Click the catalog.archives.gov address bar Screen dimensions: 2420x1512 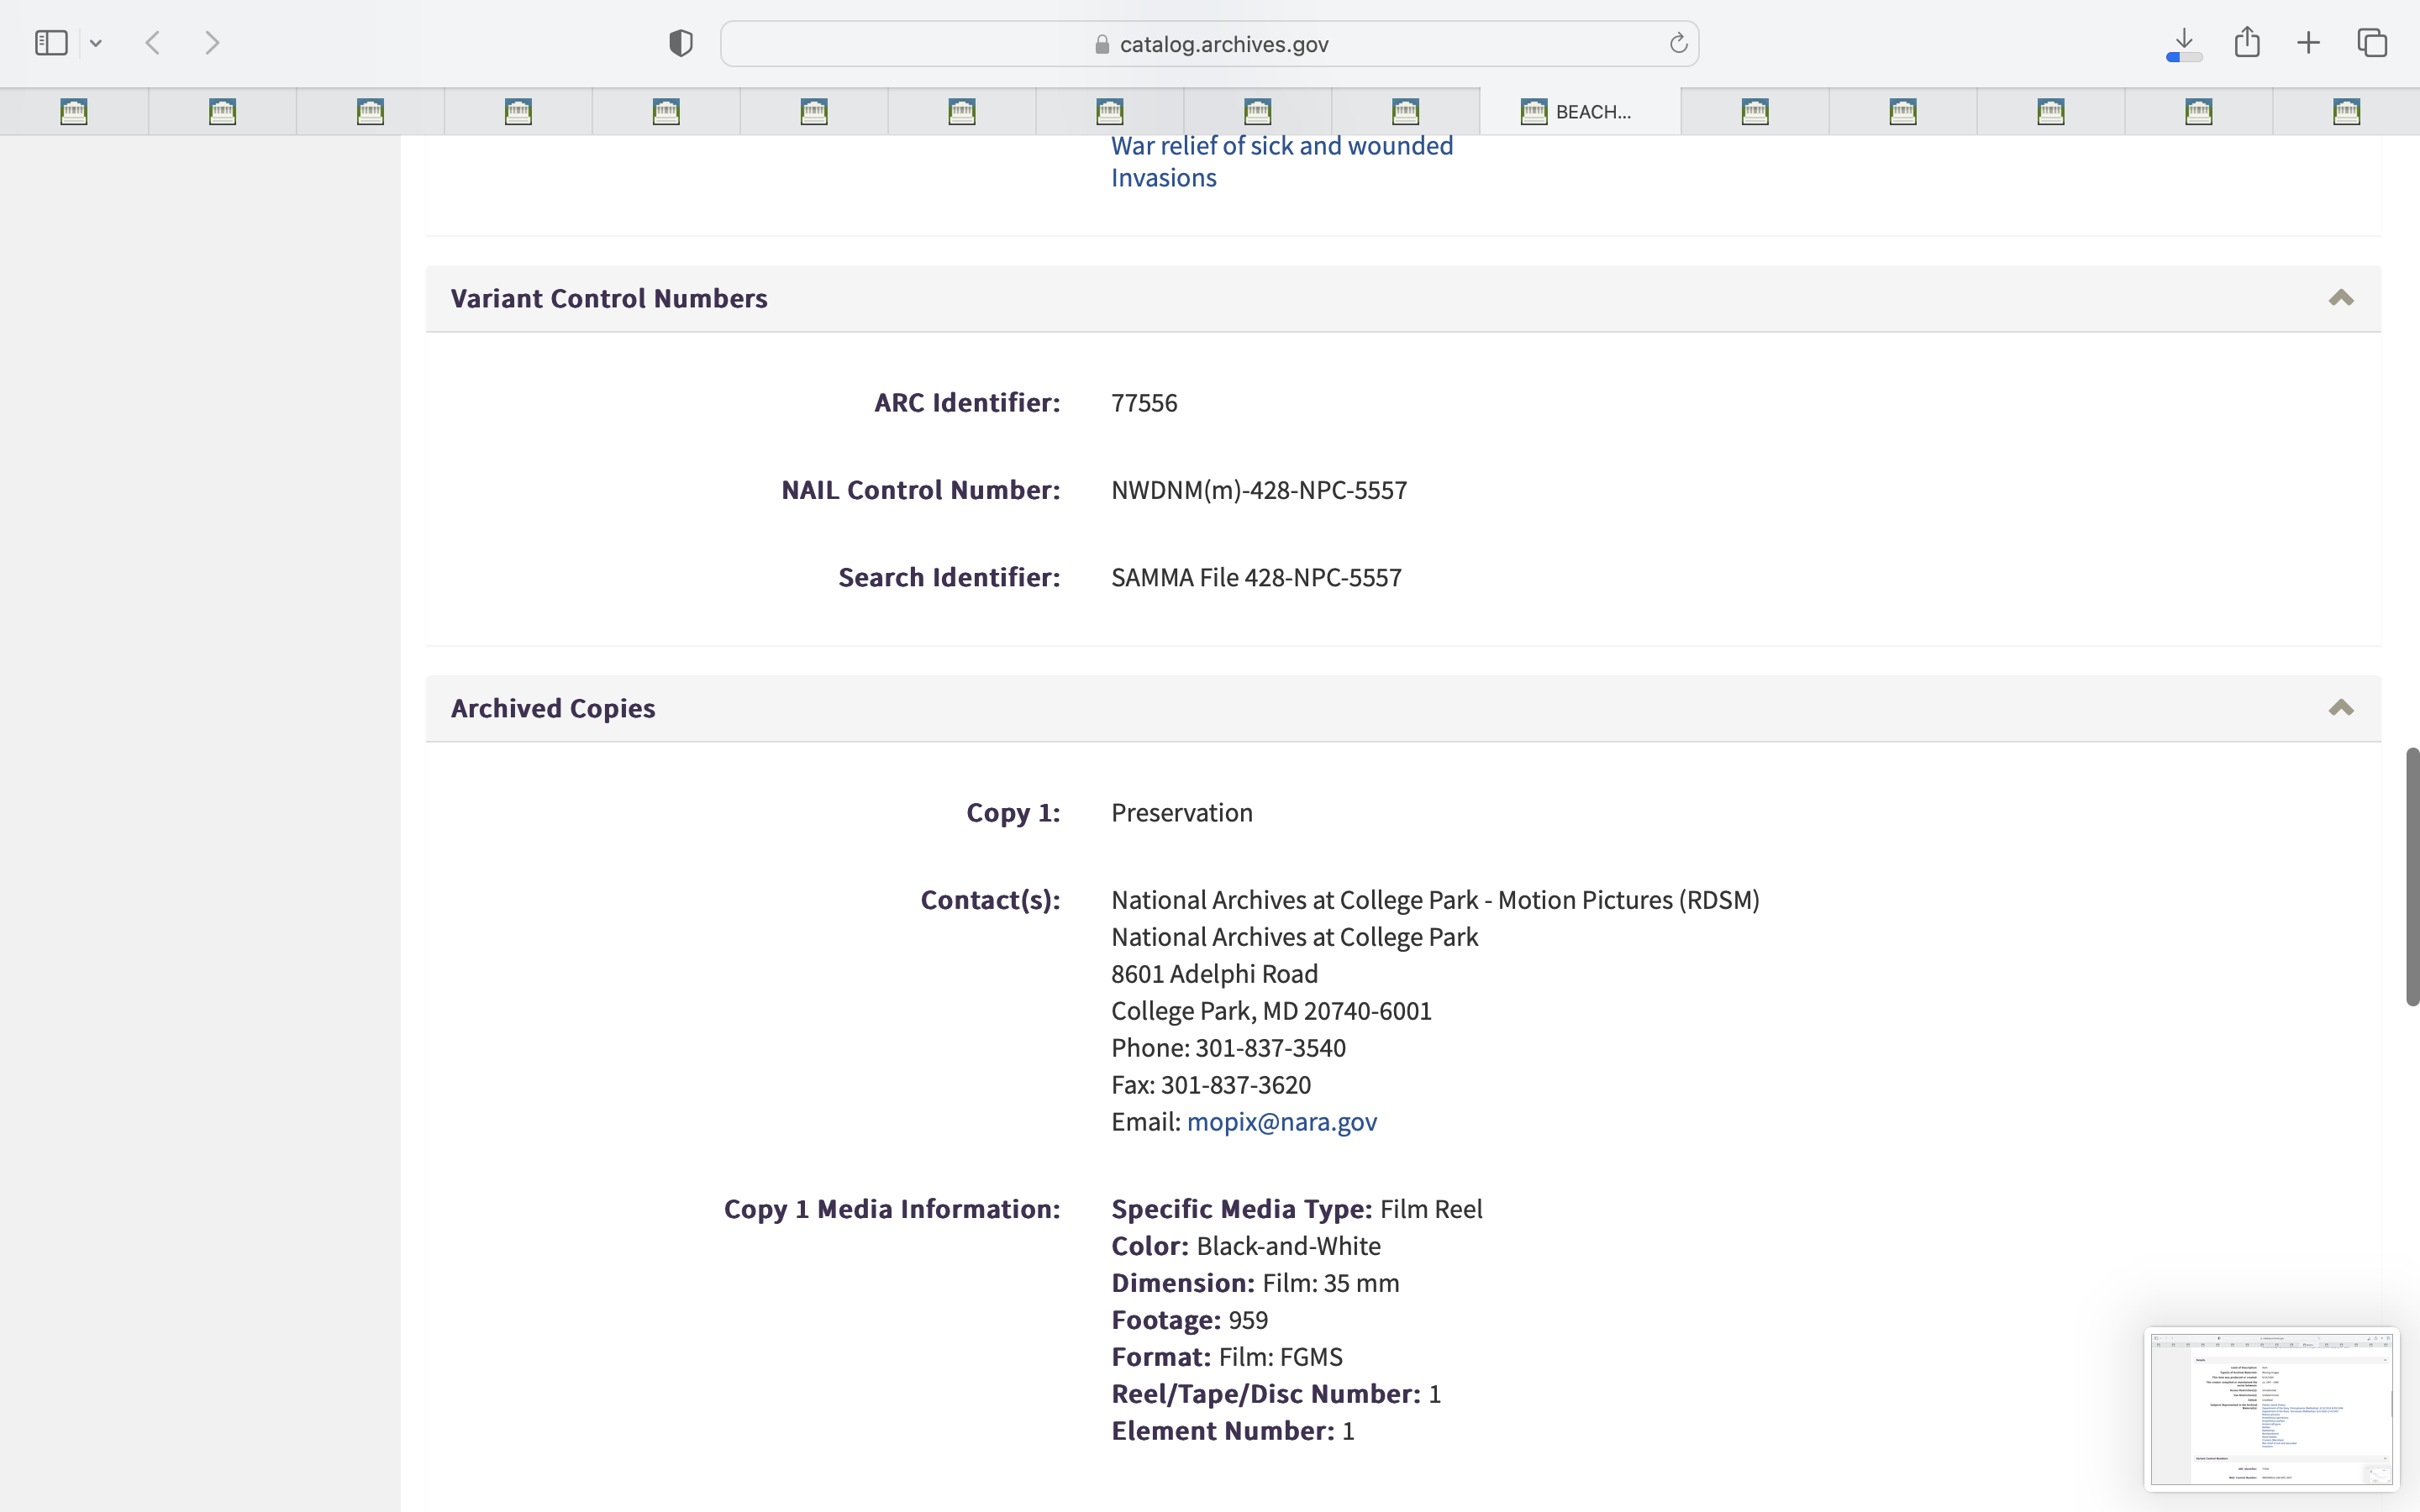click(x=1210, y=44)
